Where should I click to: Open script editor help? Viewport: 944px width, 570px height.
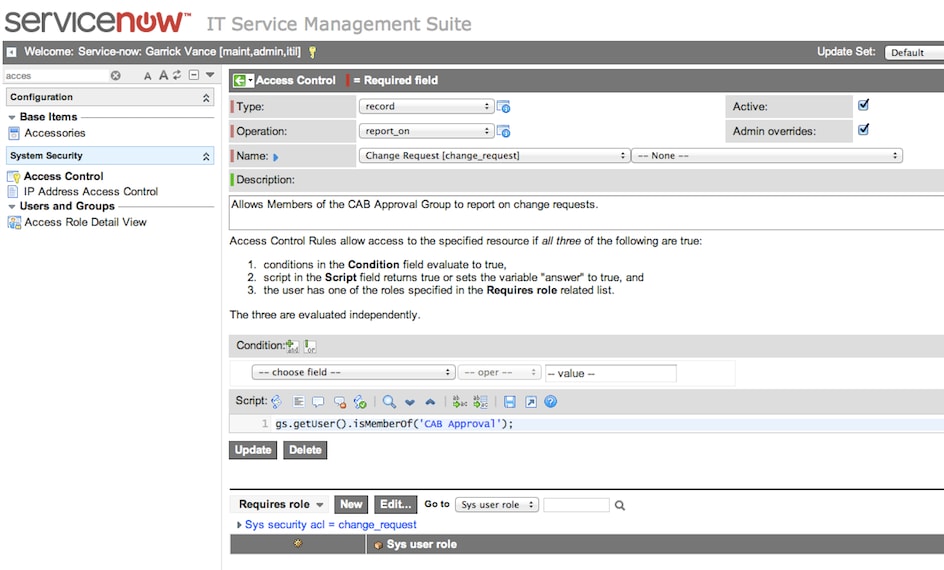(x=551, y=401)
